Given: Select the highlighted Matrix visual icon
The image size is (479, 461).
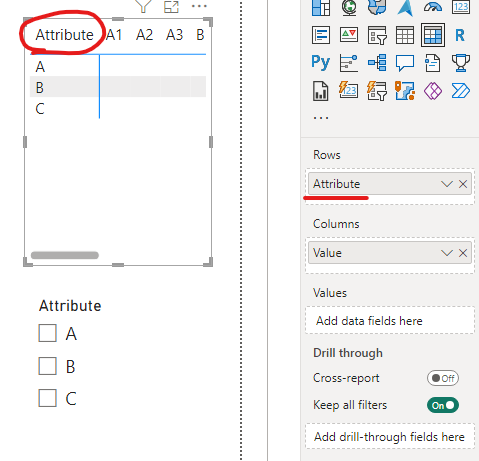Looking at the screenshot, I should tap(433, 35).
